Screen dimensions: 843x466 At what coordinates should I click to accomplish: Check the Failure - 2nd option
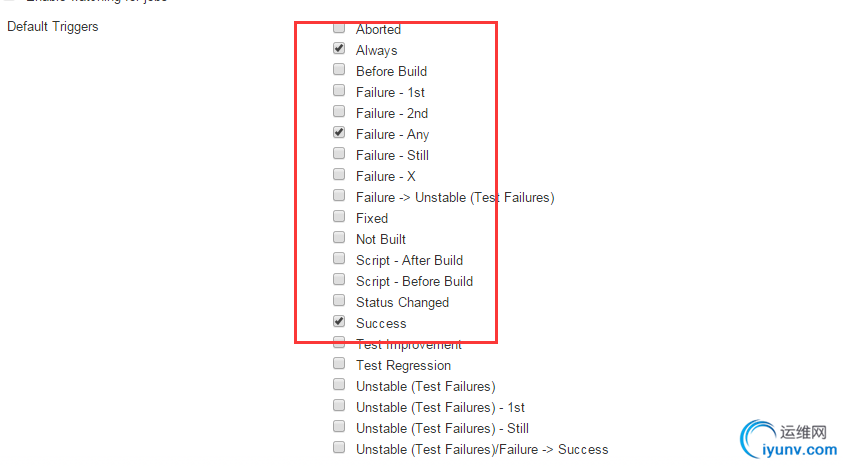pos(339,111)
